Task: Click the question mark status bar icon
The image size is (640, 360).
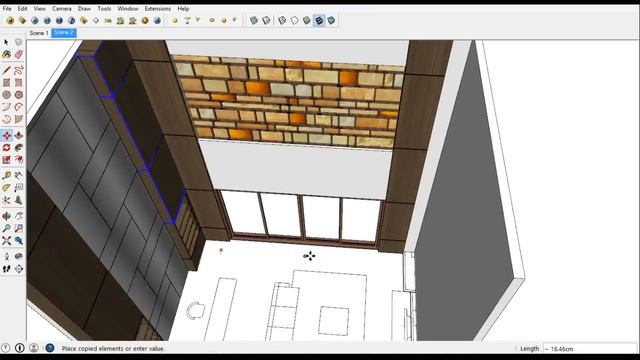Action: (6, 348)
